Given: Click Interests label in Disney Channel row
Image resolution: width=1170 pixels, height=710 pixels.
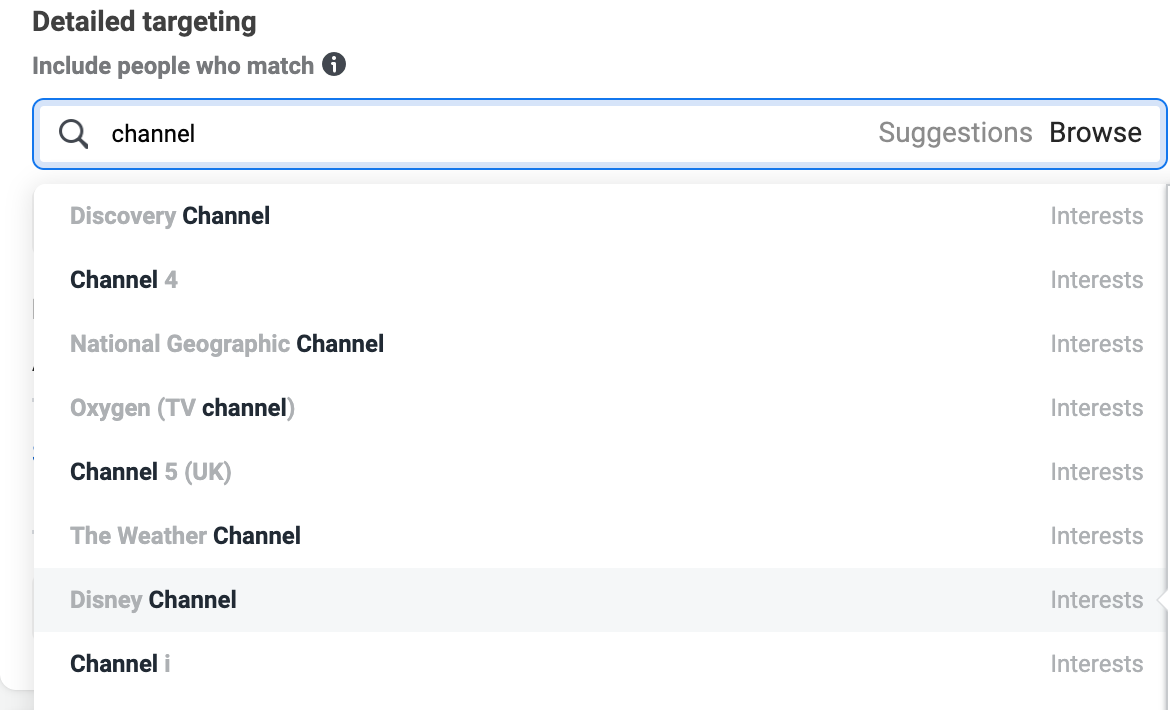Looking at the screenshot, I should pyautogui.click(x=1096, y=600).
